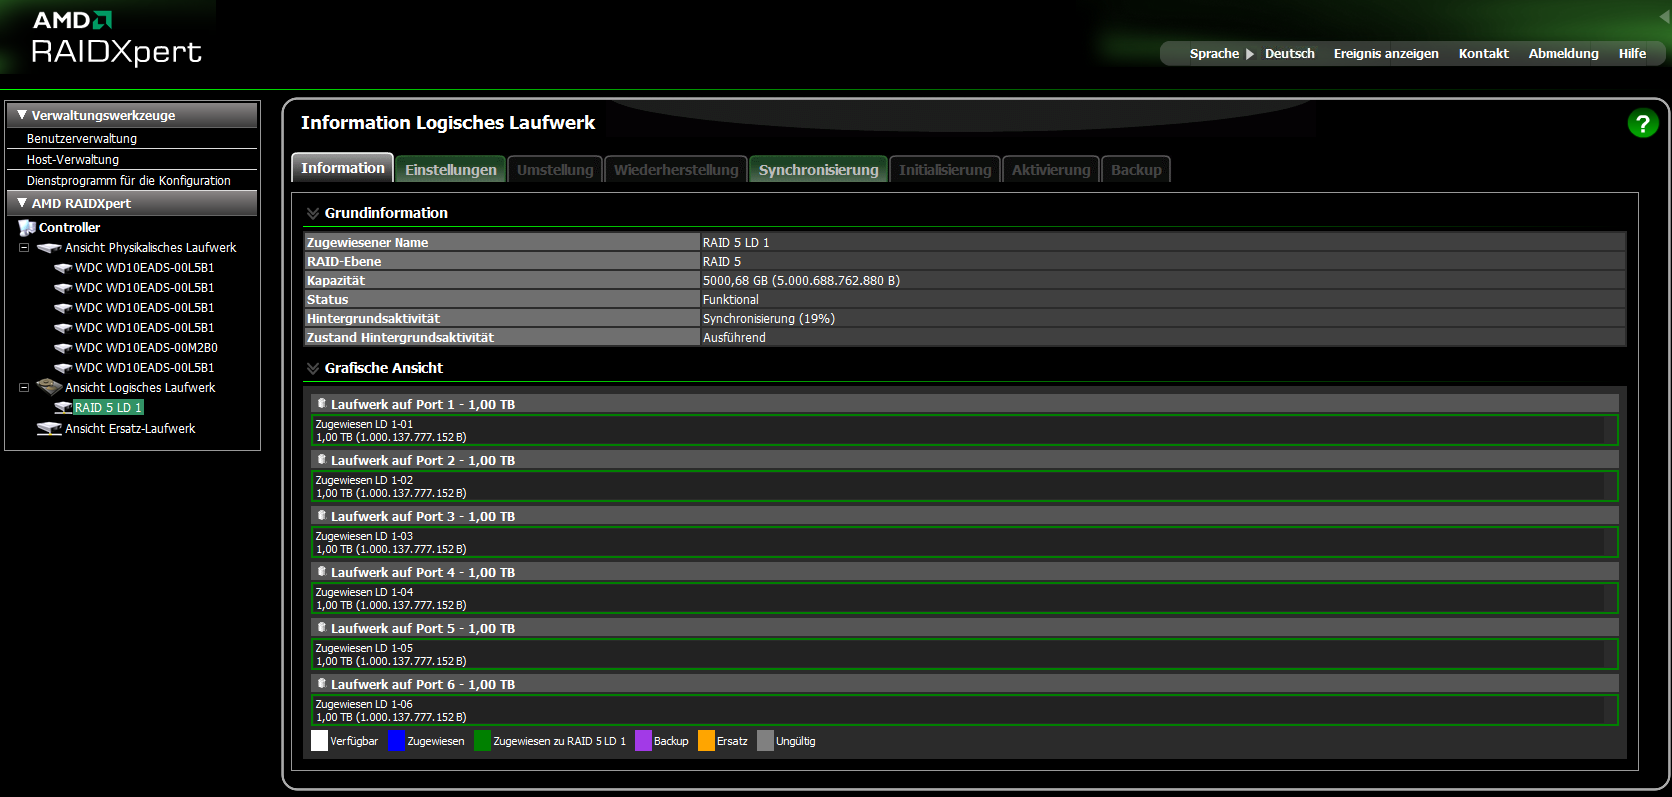
Task: Click the Controller icon in the tree
Action: (27, 228)
